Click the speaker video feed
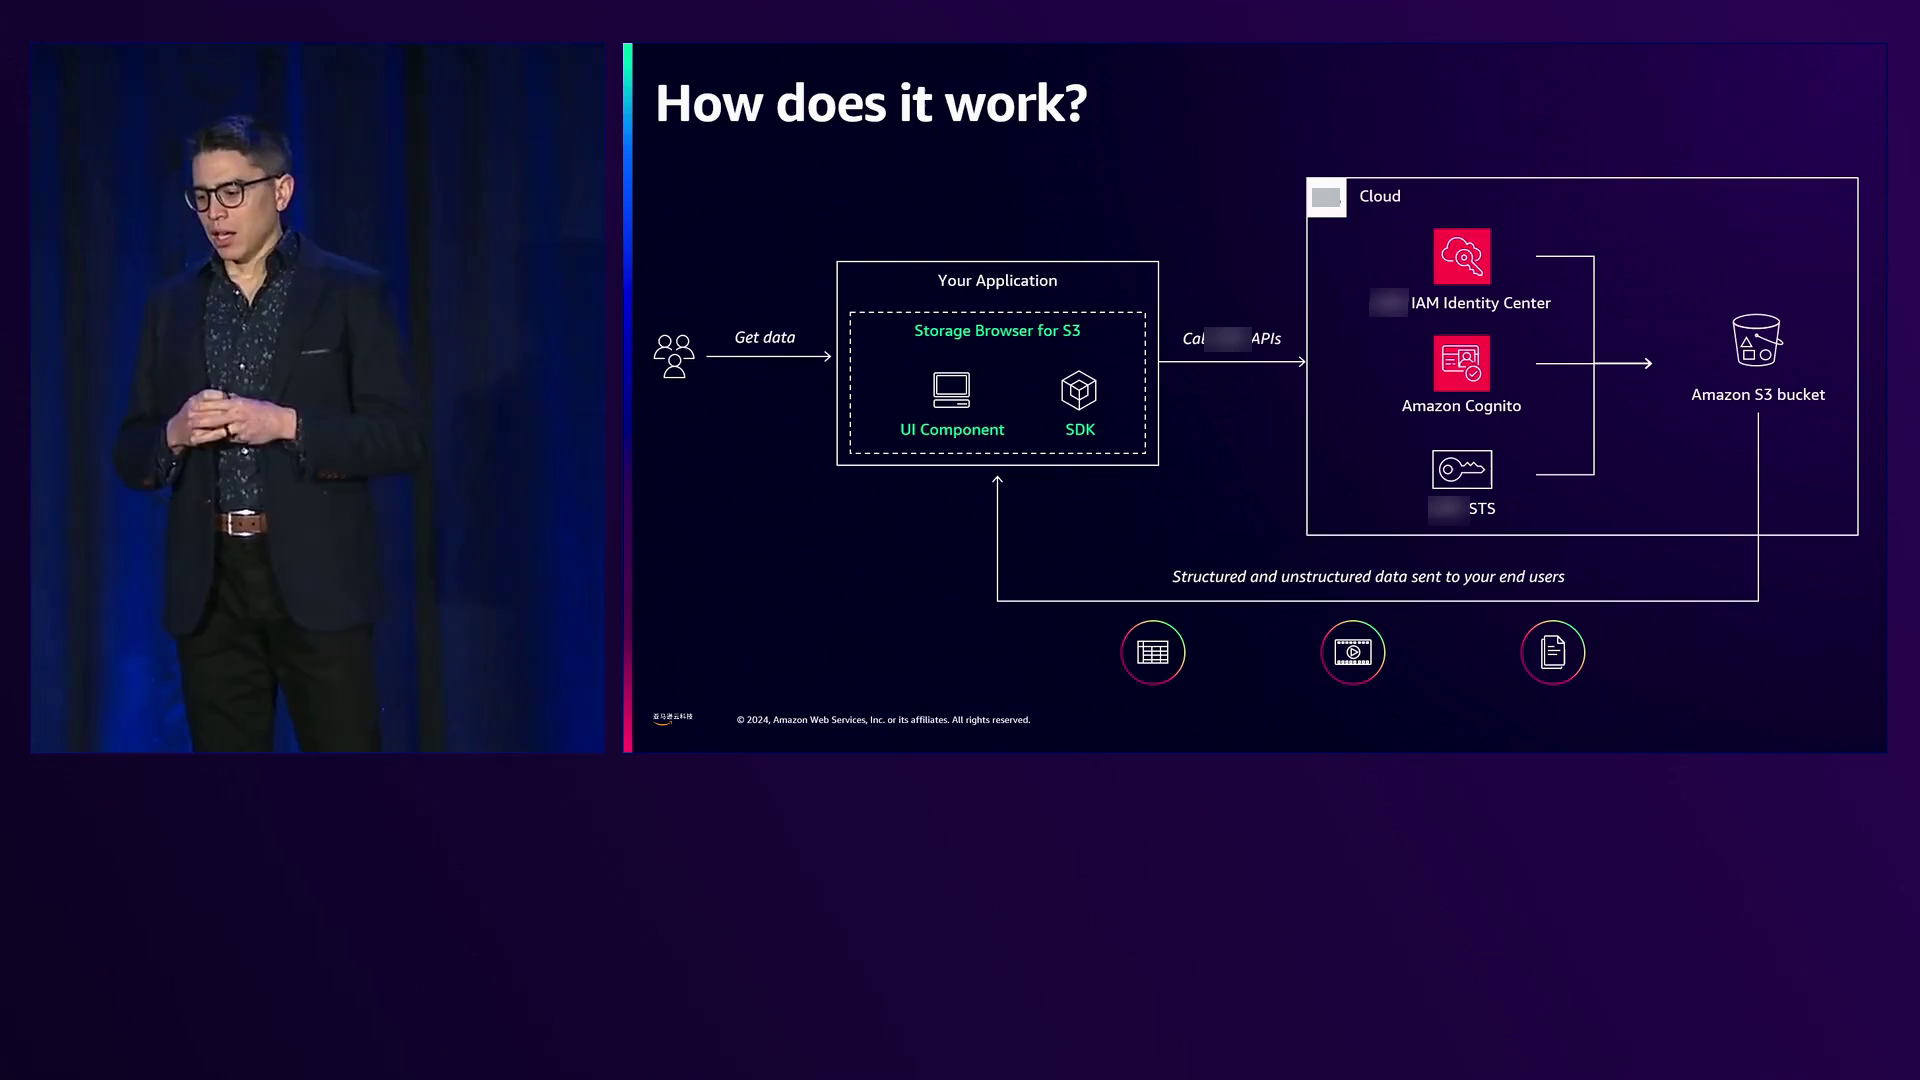The image size is (1920, 1080). click(317, 398)
